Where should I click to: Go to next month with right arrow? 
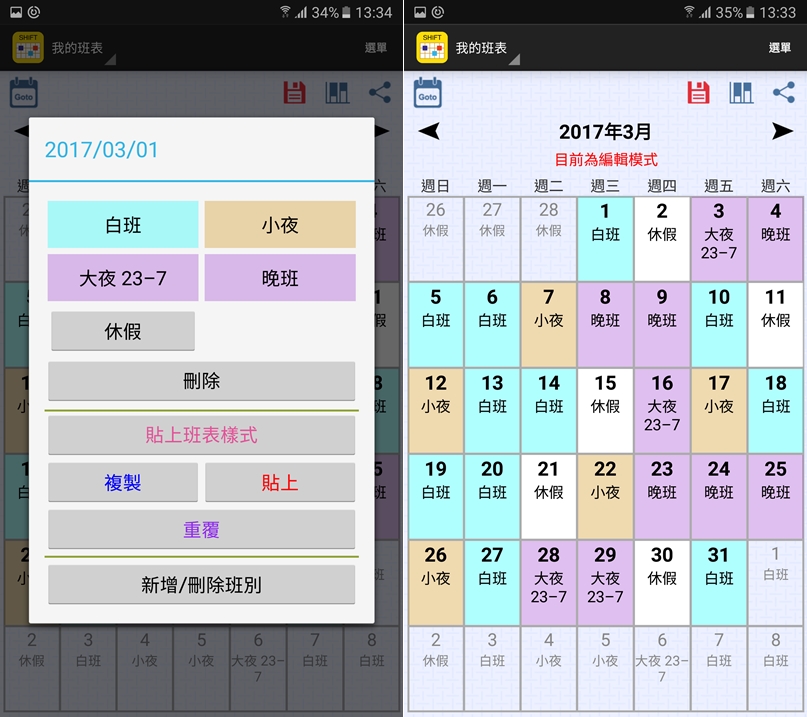pos(782,131)
